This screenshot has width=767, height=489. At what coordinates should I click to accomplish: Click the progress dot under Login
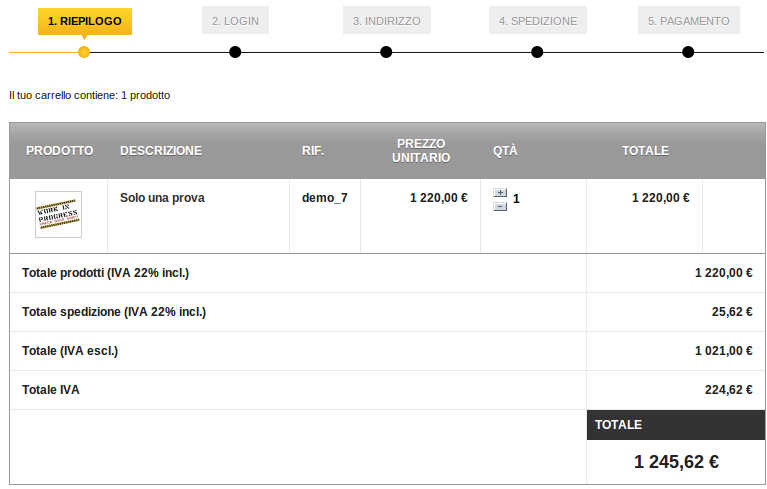(235, 52)
